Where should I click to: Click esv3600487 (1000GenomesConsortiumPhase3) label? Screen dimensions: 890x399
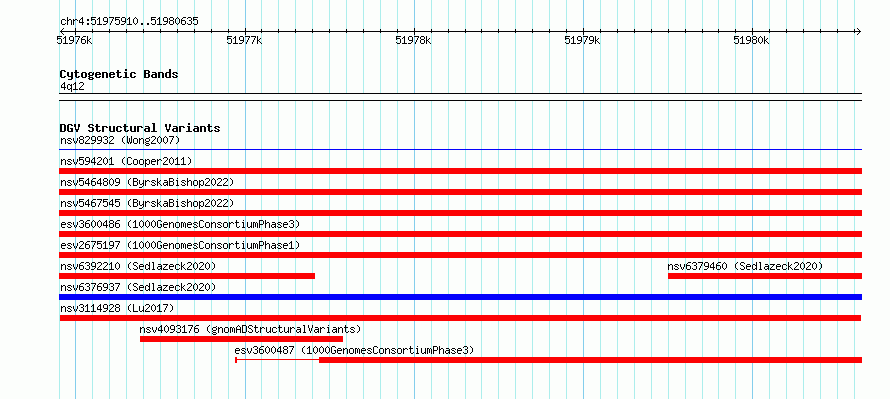point(354,350)
